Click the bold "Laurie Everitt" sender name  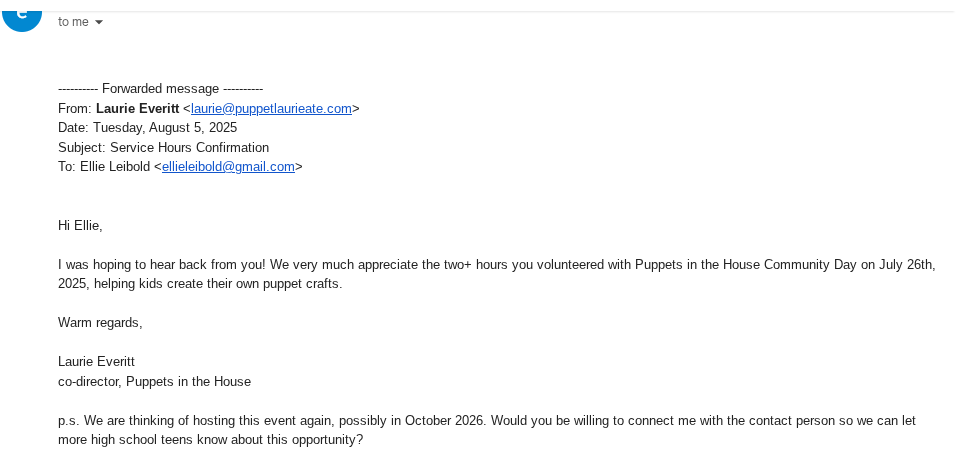click(138, 109)
